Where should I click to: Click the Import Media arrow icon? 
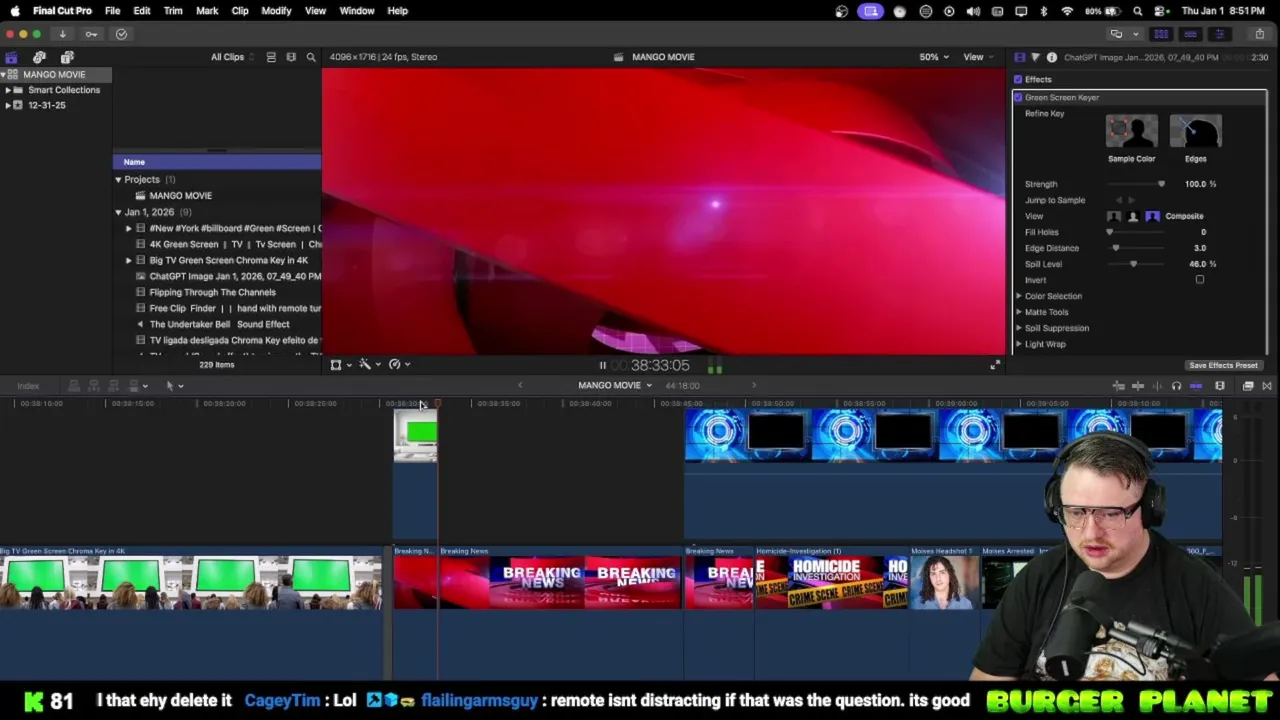(x=62, y=34)
